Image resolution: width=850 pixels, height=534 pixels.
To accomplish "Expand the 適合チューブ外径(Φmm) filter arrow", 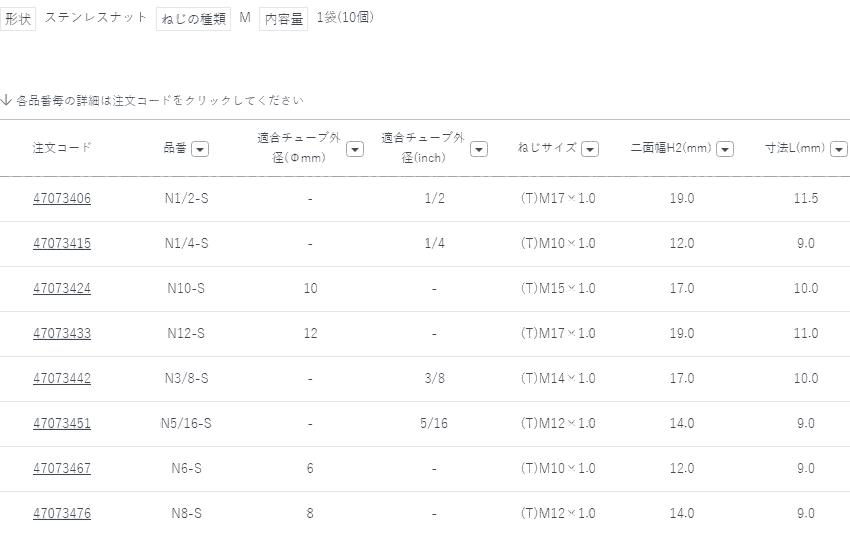I will 354,149.
